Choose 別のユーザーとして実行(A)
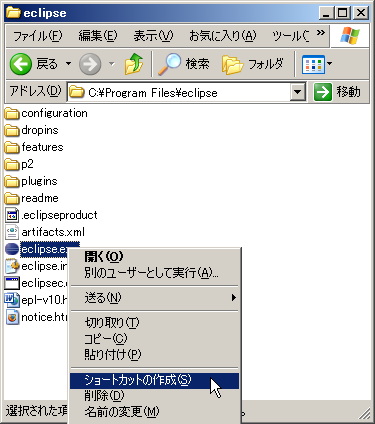This screenshot has height=424, width=375. (154, 273)
